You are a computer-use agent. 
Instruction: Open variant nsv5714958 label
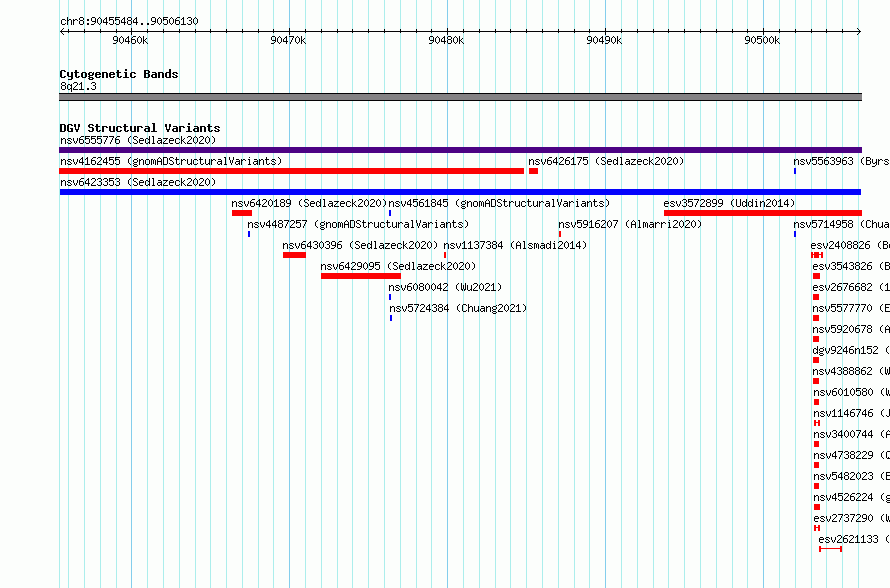coord(842,224)
